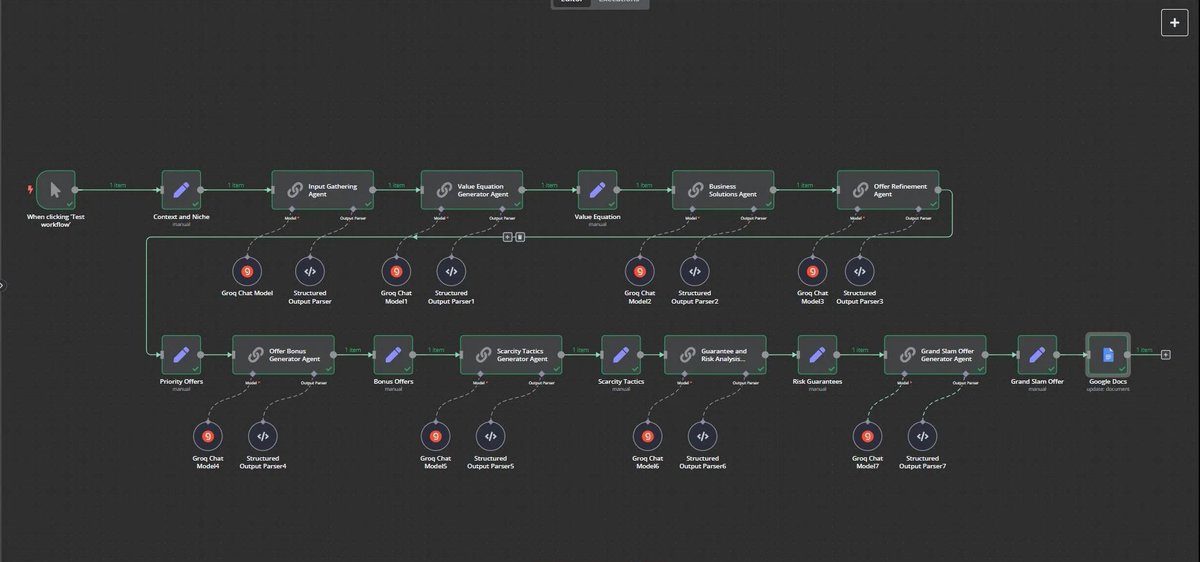The height and width of the screenshot is (562, 1200).
Task: Select the Structured Output Parser6 node
Action: tap(702, 436)
